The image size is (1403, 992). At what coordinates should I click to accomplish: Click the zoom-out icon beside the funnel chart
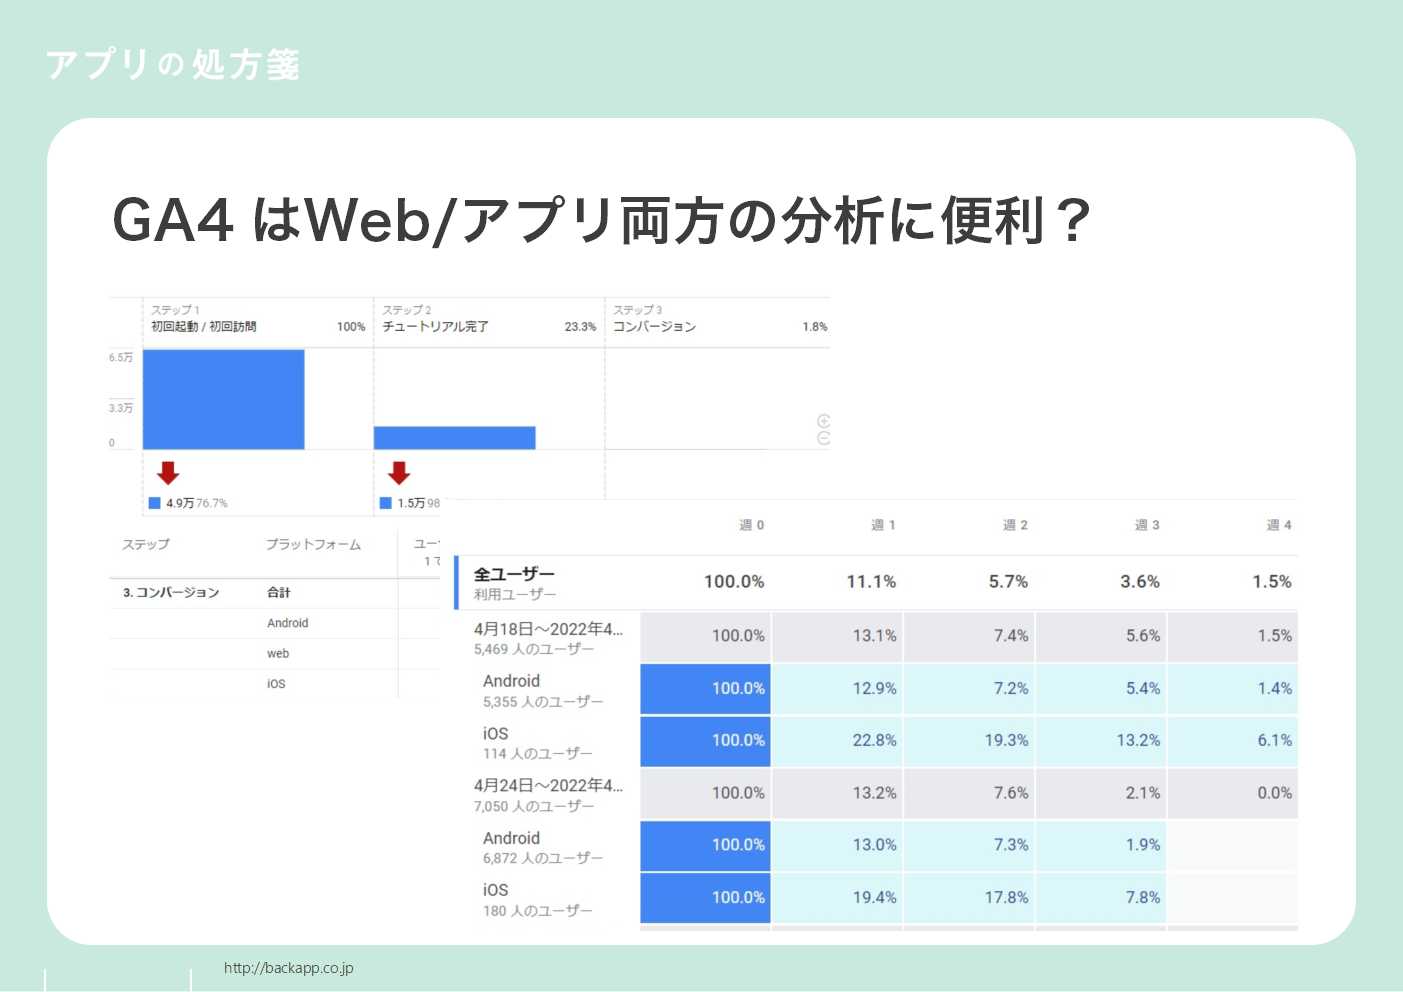click(822, 437)
